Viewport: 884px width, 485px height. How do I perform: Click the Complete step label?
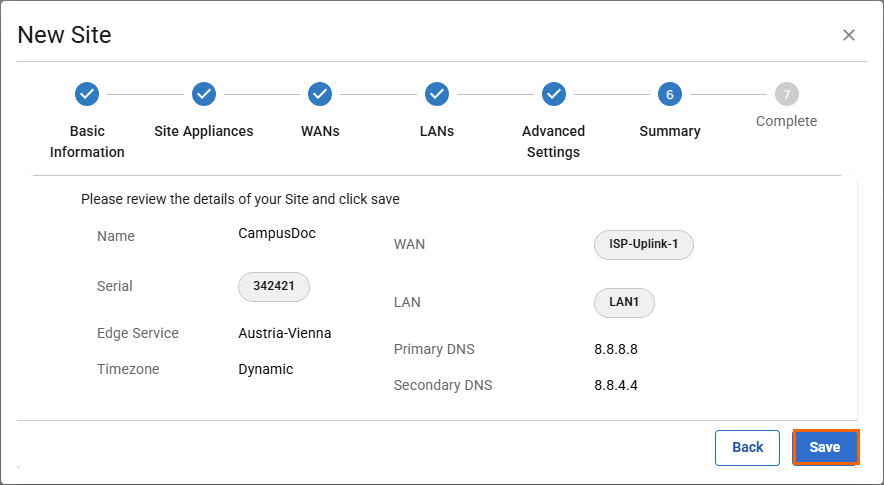(x=786, y=121)
